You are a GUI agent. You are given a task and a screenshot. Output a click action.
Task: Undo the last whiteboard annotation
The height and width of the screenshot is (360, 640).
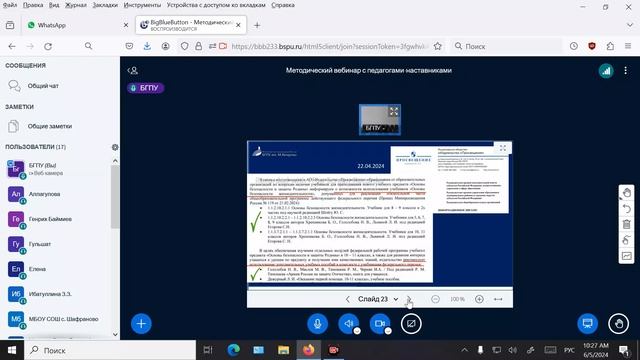pyautogui.click(x=626, y=209)
